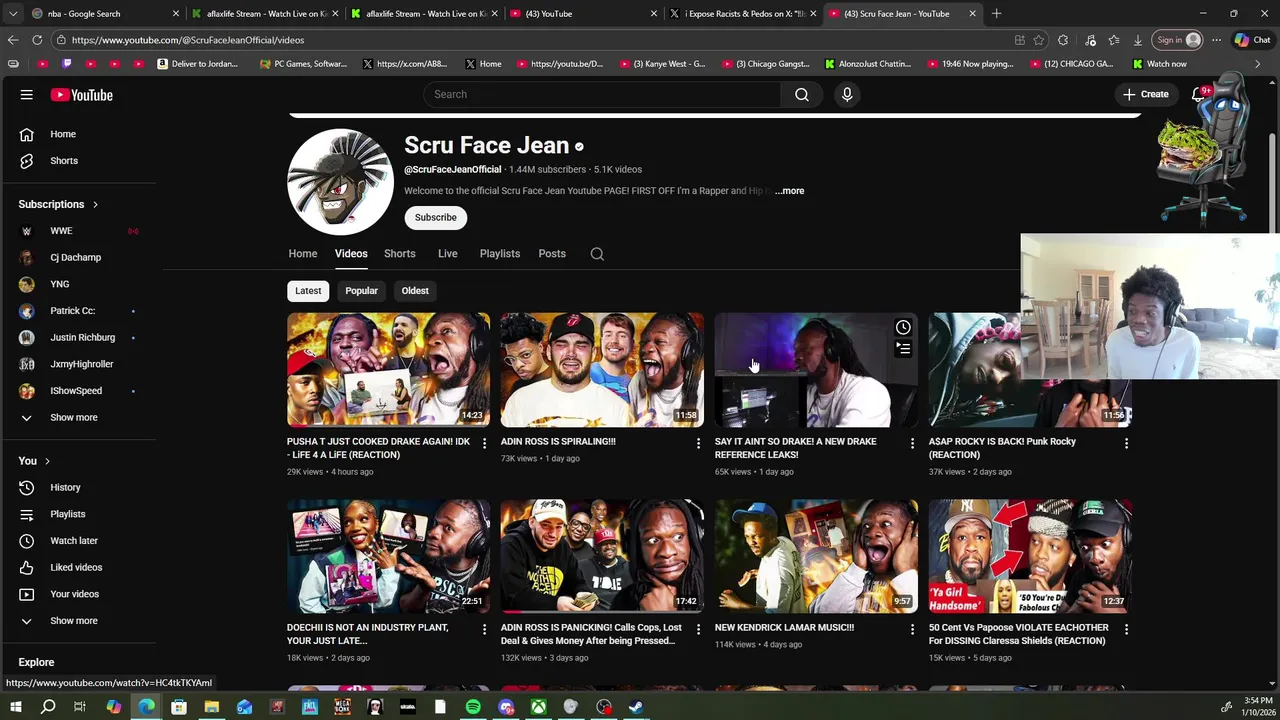Screen dimensions: 1280x720
Task: Open Edge settings and more menu
Action: 1216,40
